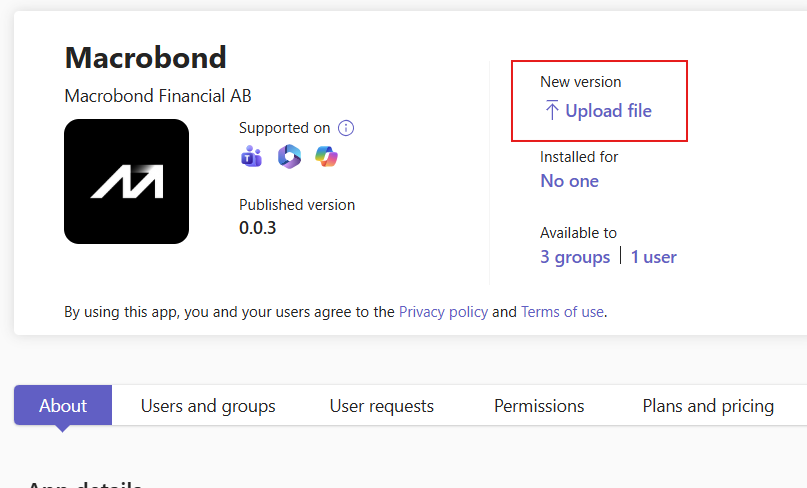The width and height of the screenshot is (807, 488).
Task: Open the 3 groups link
Action: click(x=575, y=257)
